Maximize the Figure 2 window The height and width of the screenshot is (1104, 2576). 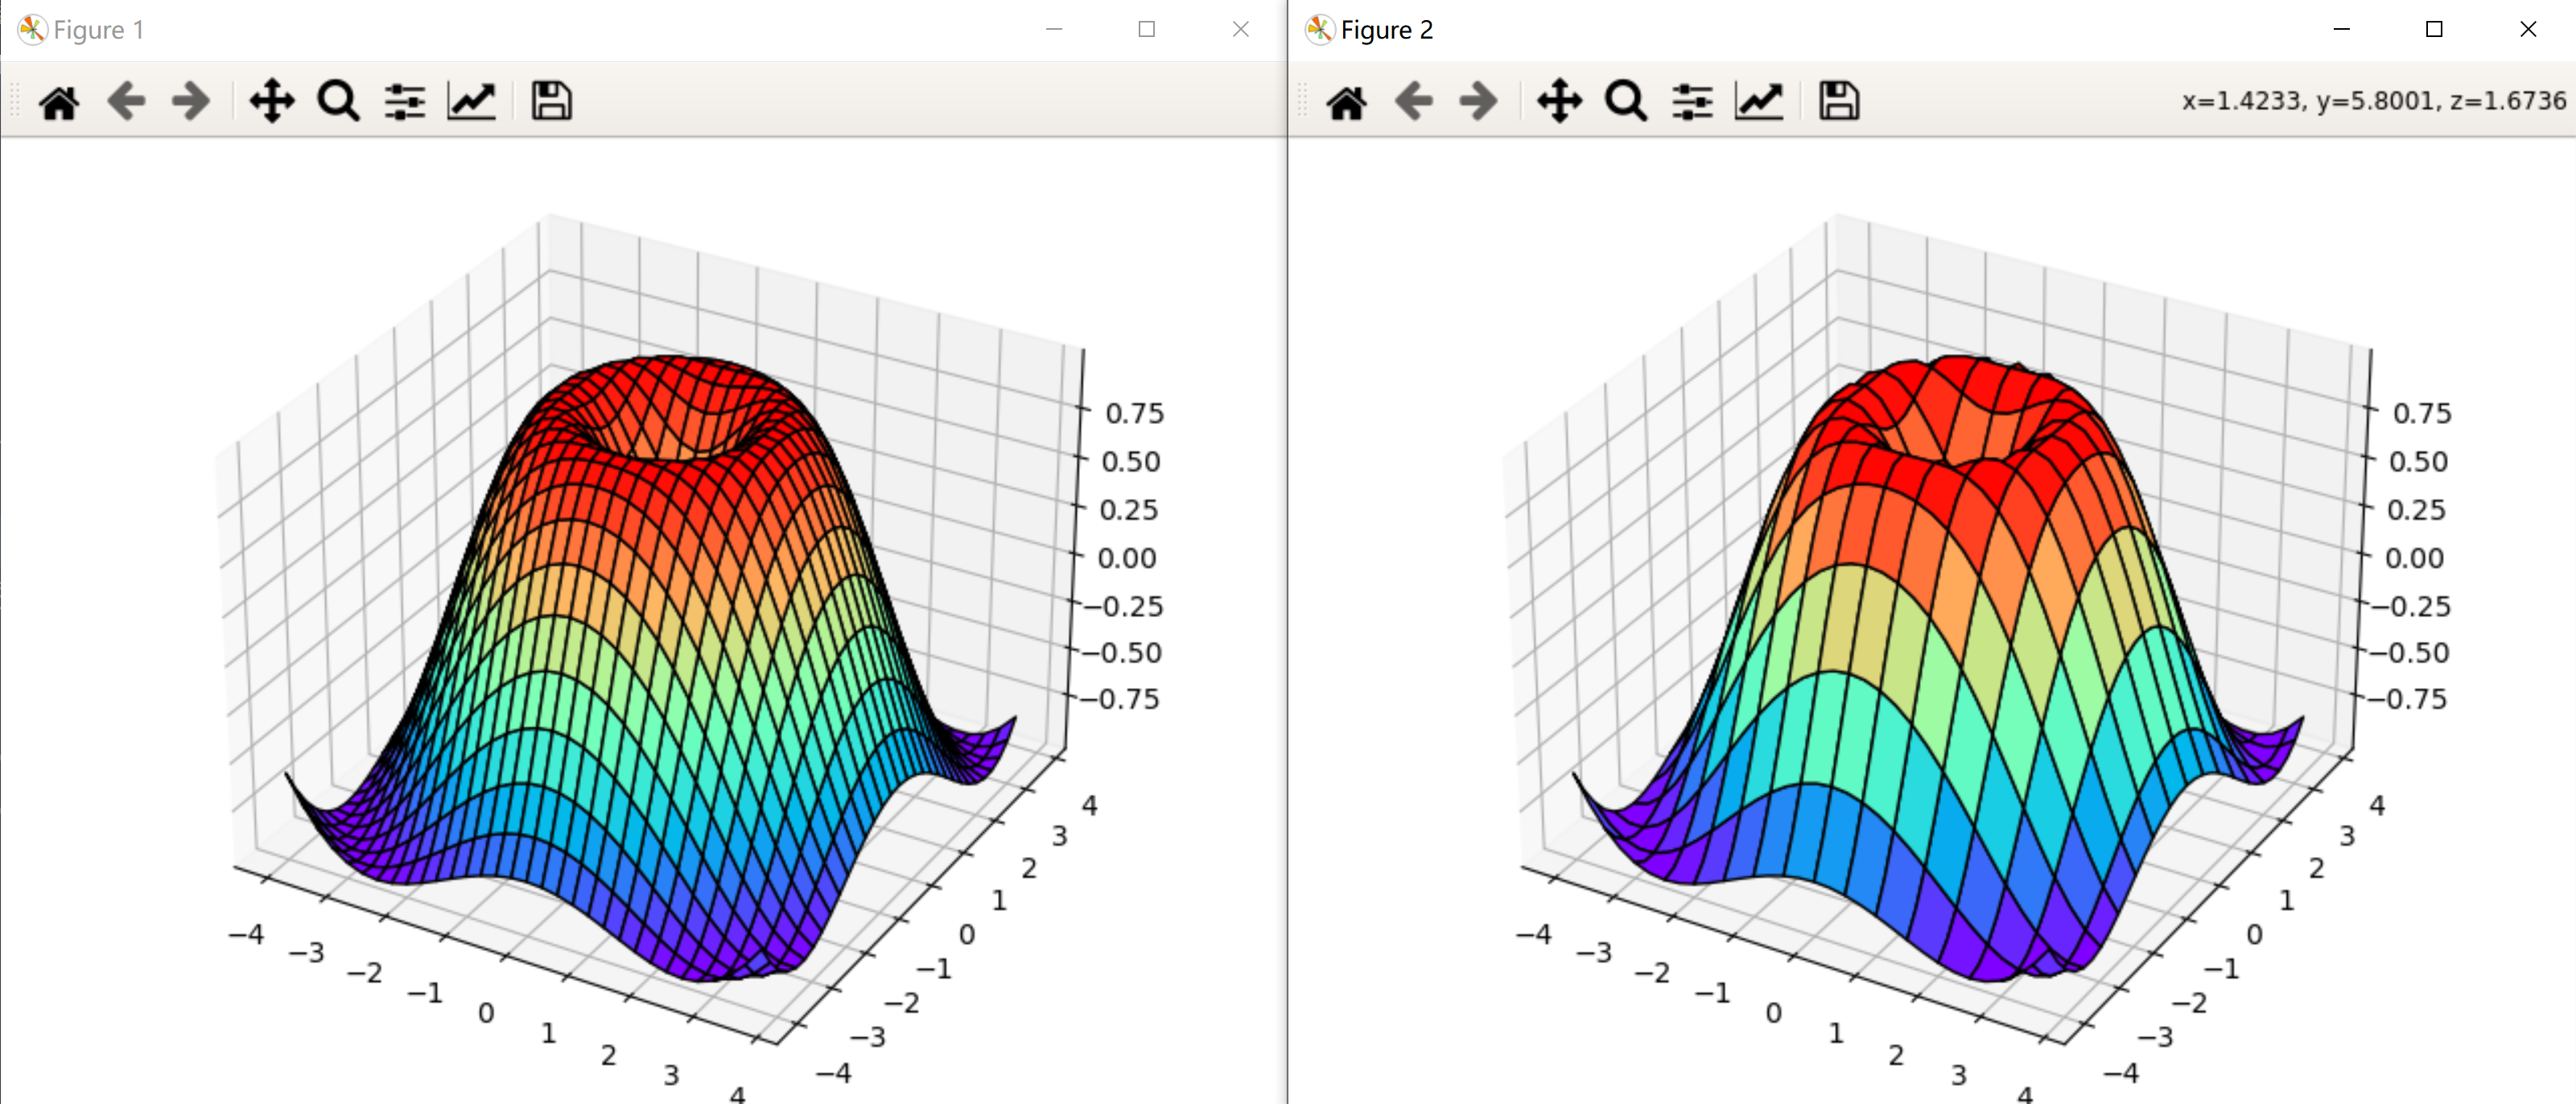[x=2434, y=30]
